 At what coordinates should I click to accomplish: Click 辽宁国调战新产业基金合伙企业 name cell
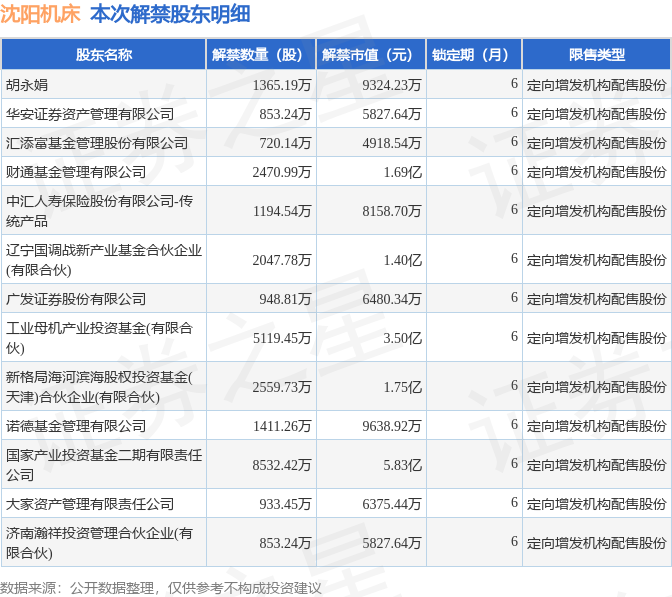(x=103, y=259)
